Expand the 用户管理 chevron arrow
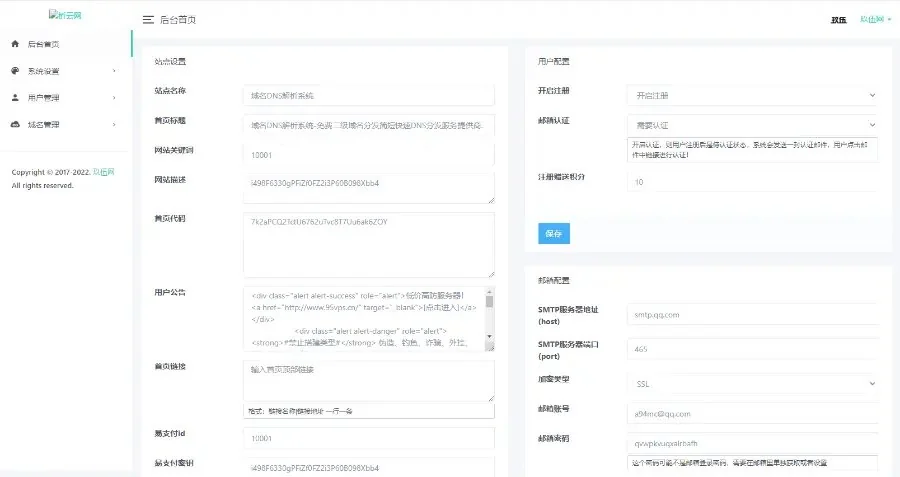 (114, 98)
